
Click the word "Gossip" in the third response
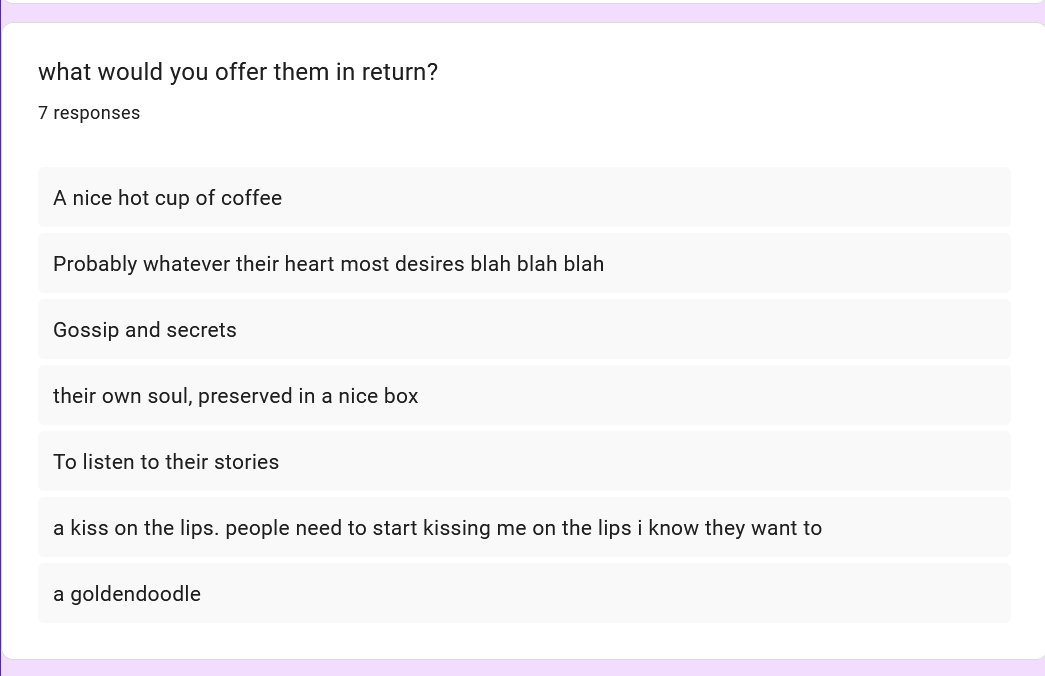(x=85, y=330)
